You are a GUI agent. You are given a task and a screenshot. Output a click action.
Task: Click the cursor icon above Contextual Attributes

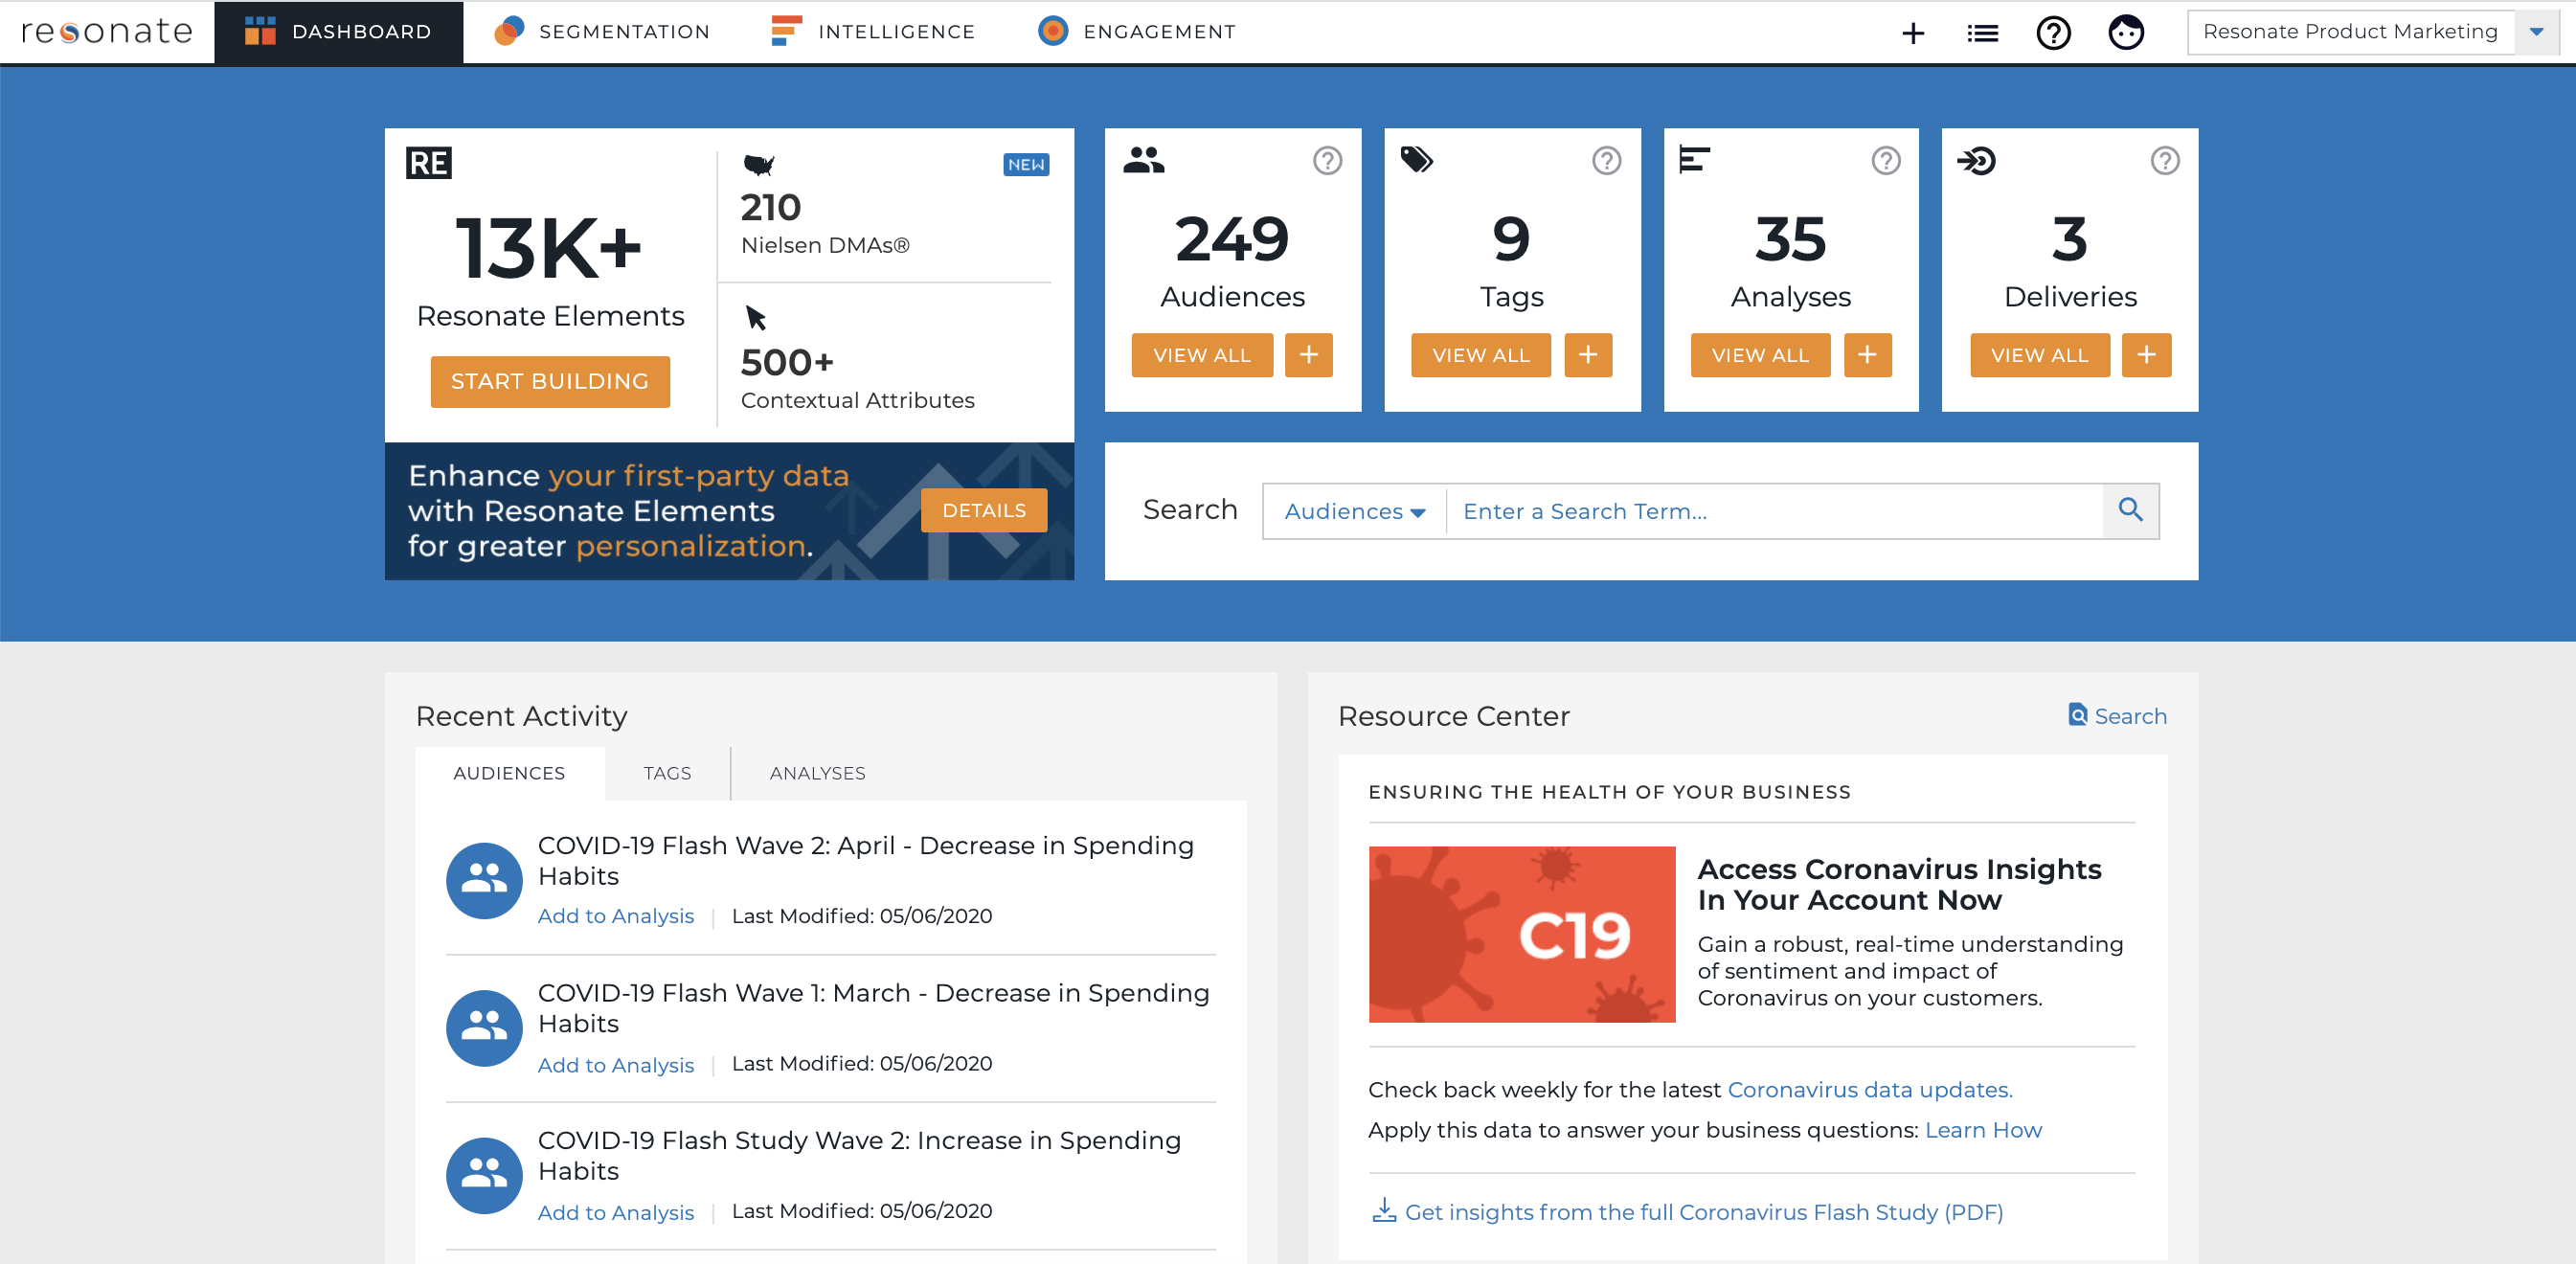point(756,318)
